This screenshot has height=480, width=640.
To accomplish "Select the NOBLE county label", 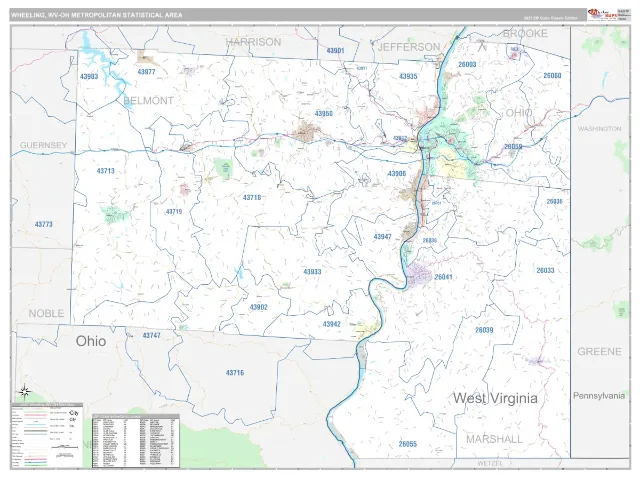I will click(x=47, y=313).
